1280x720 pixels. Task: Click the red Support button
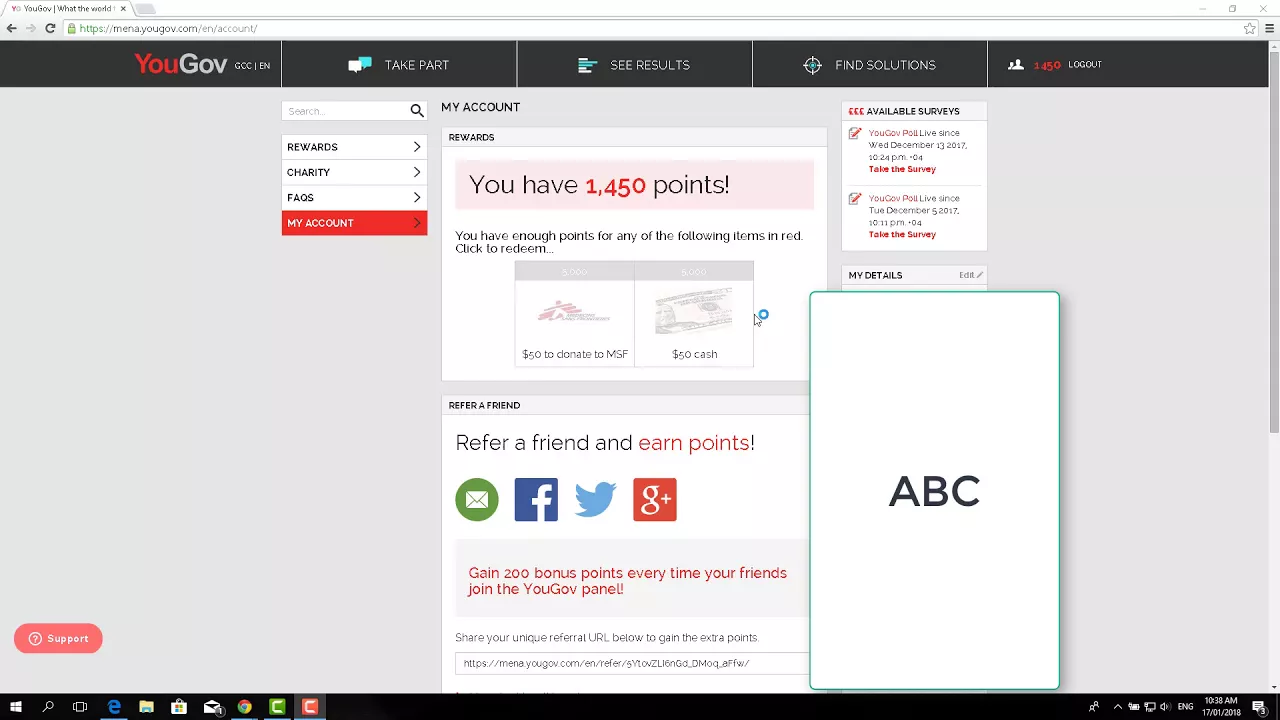coord(58,638)
